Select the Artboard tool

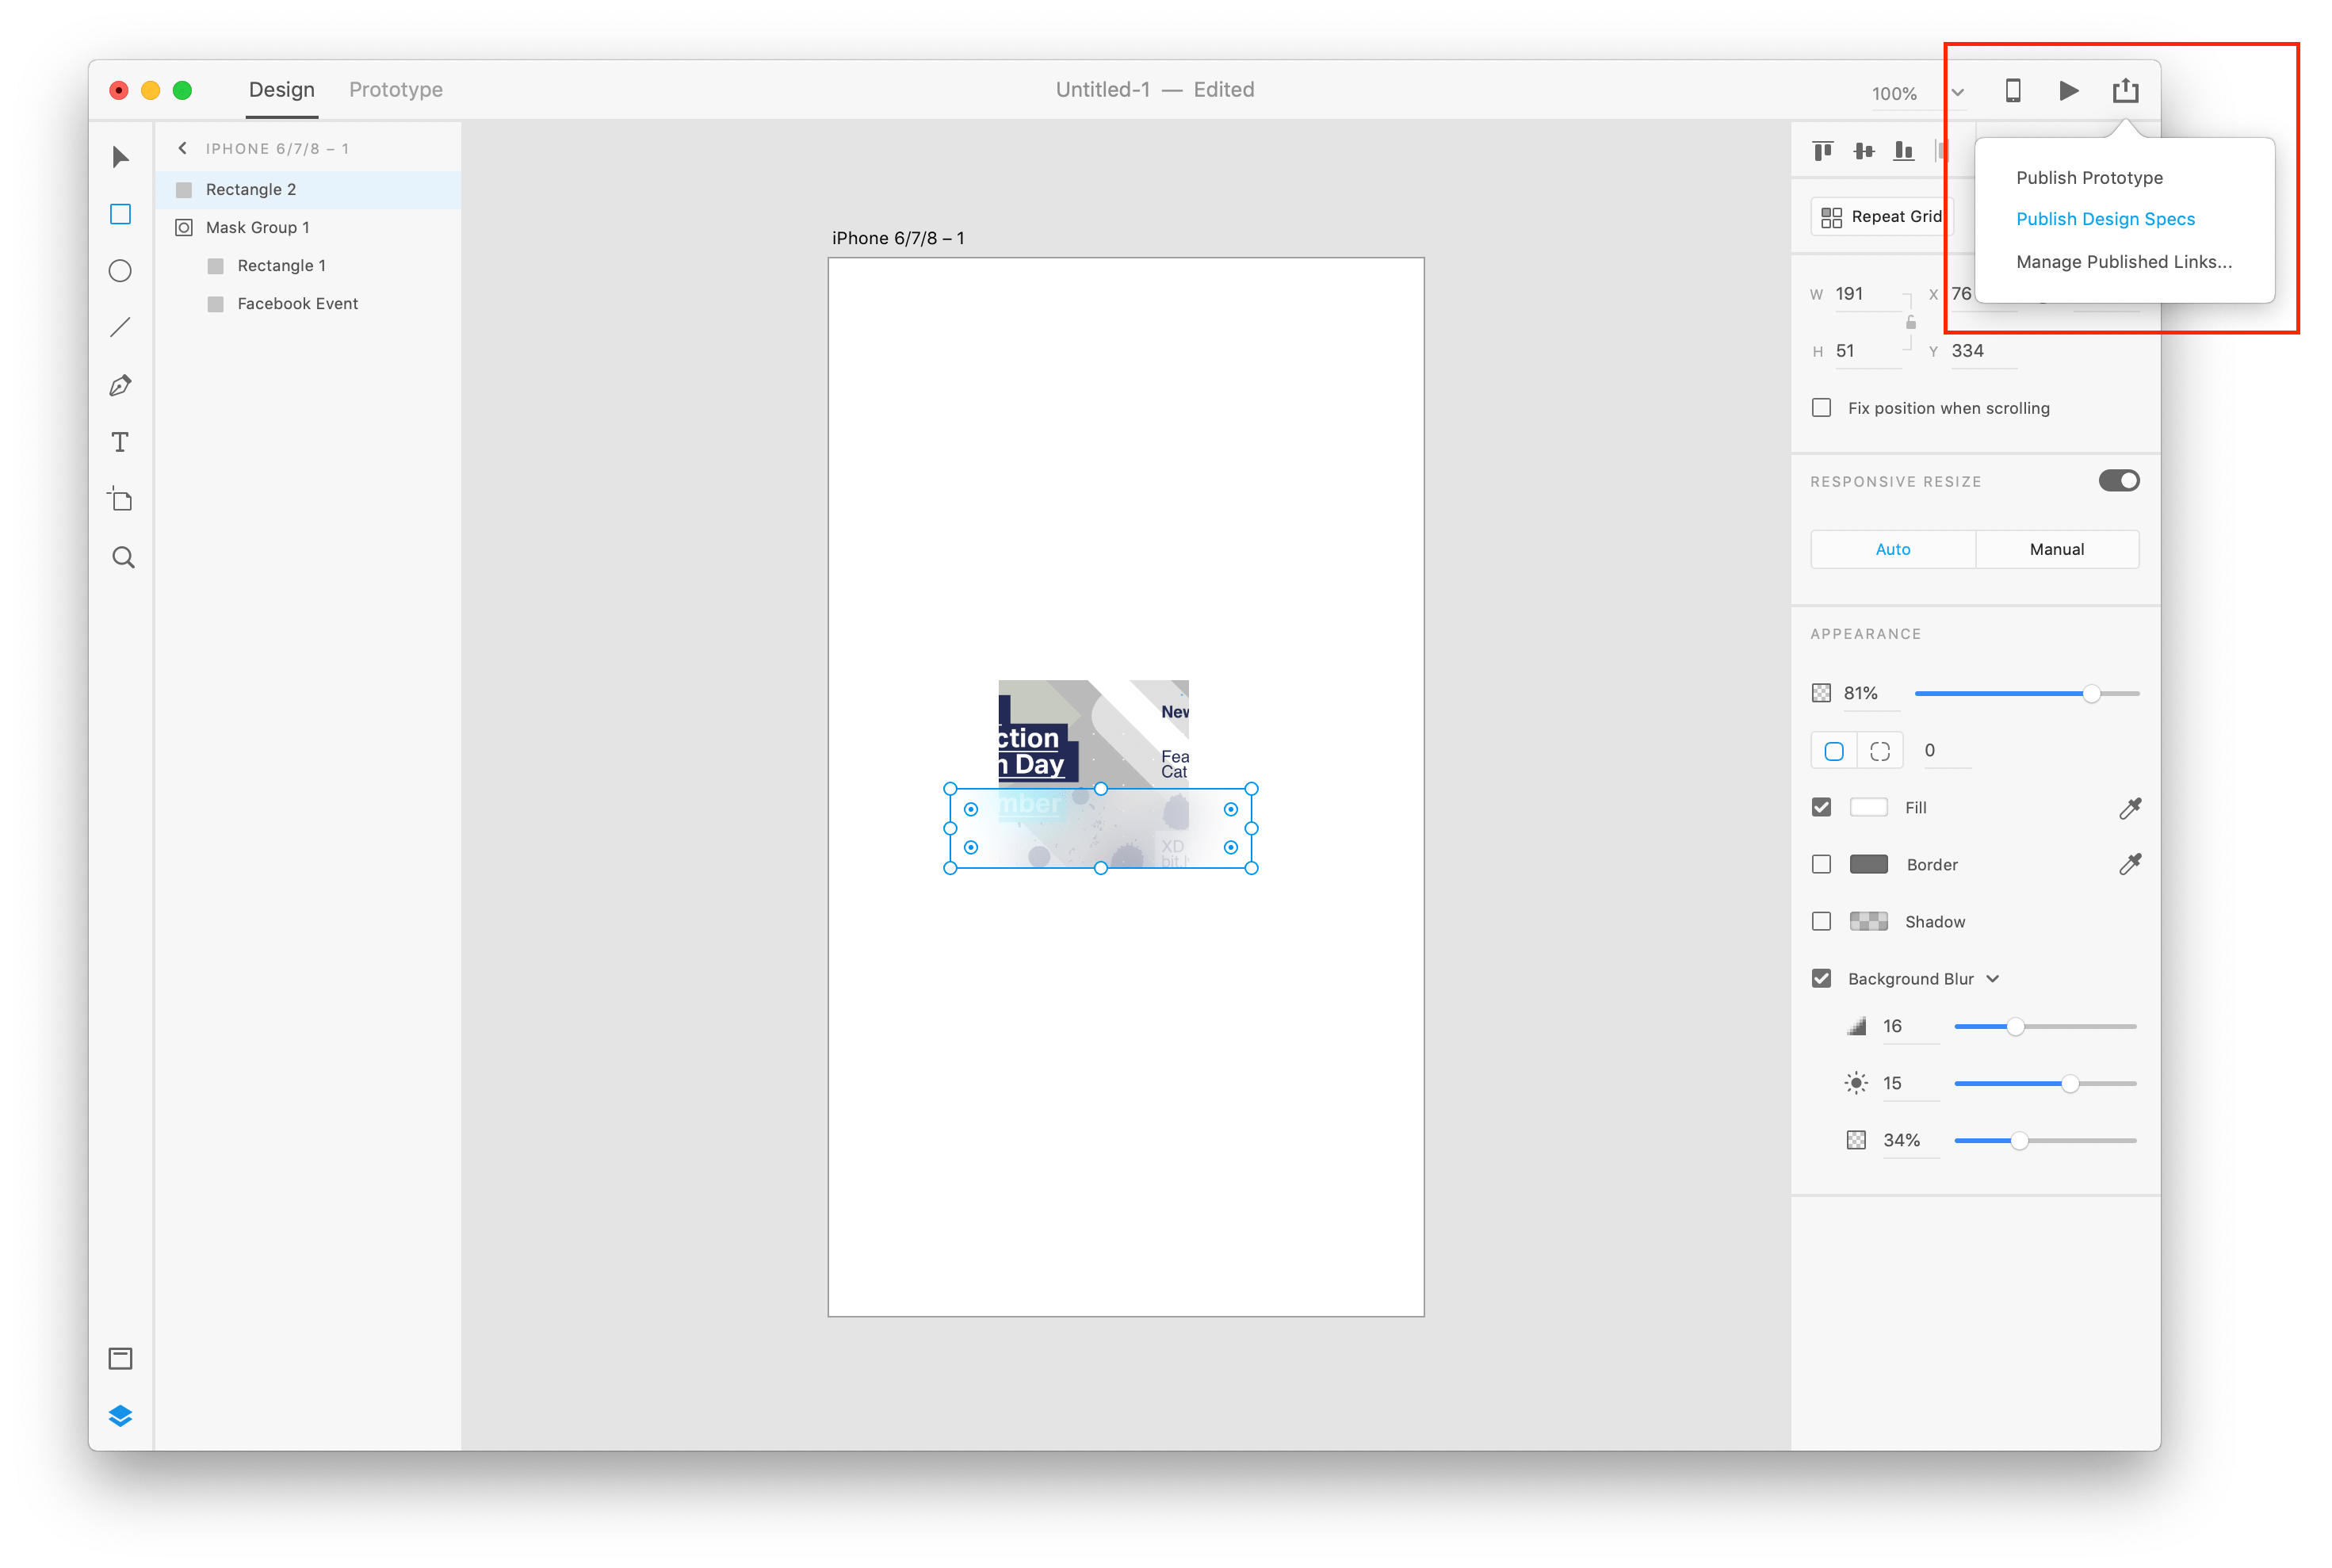click(x=120, y=499)
